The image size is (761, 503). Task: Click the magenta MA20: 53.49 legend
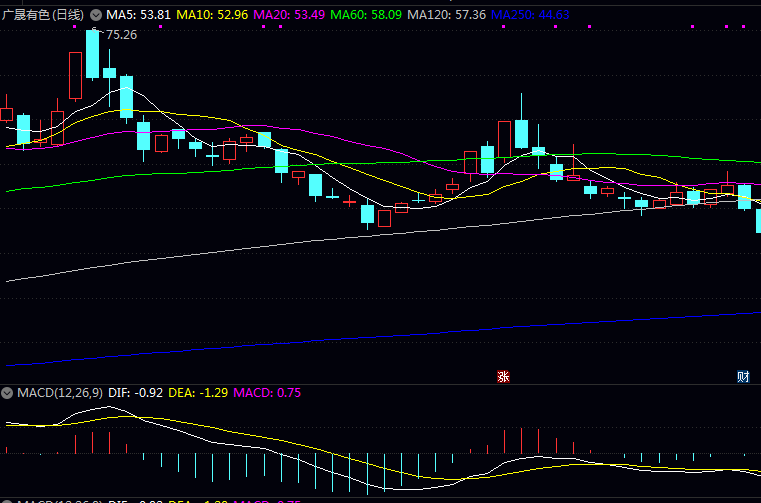[289, 15]
